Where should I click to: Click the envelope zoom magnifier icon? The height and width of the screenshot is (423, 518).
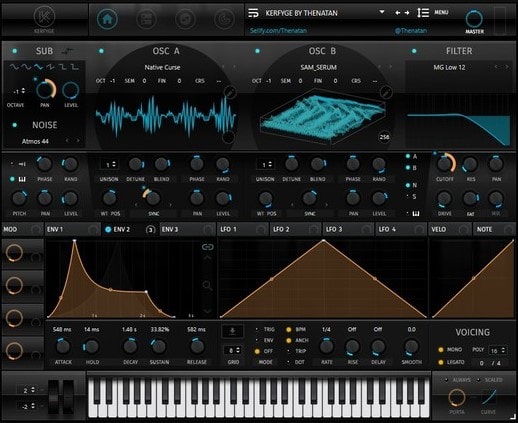(207, 285)
